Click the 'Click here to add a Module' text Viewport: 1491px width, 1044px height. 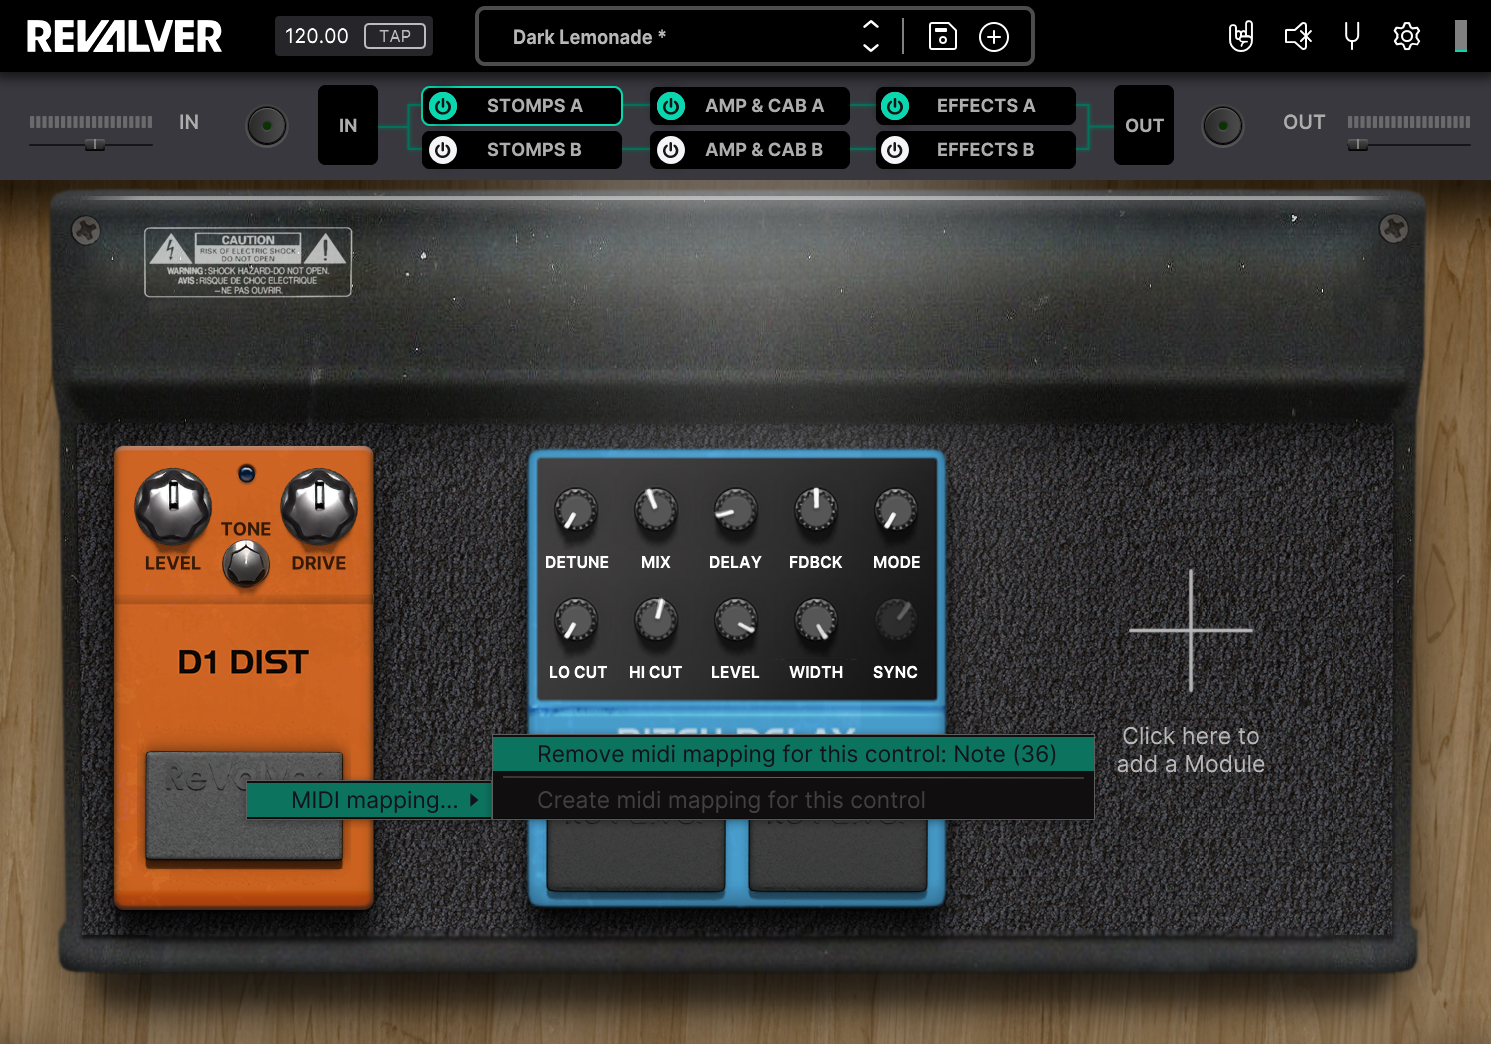(x=1191, y=750)
